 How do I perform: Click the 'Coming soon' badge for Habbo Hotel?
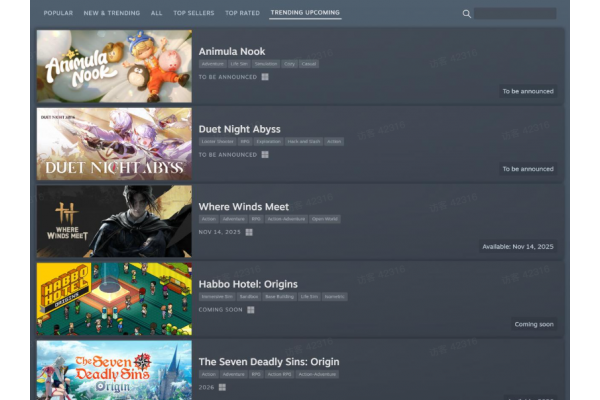click(534, 324)
